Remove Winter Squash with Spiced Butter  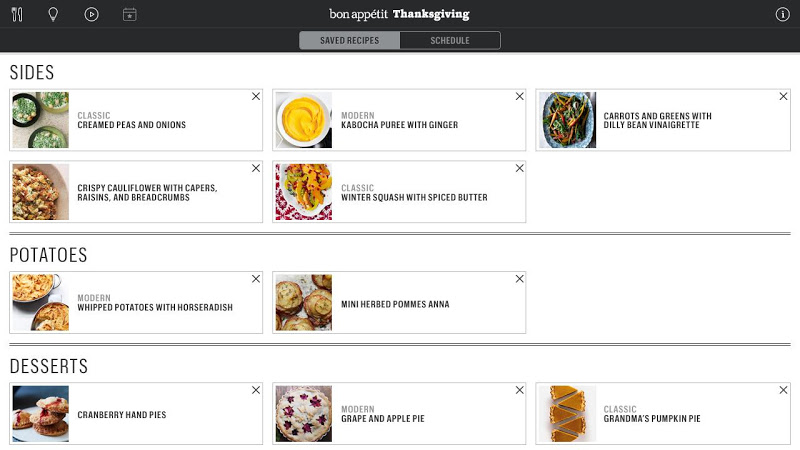click(519, 169)
